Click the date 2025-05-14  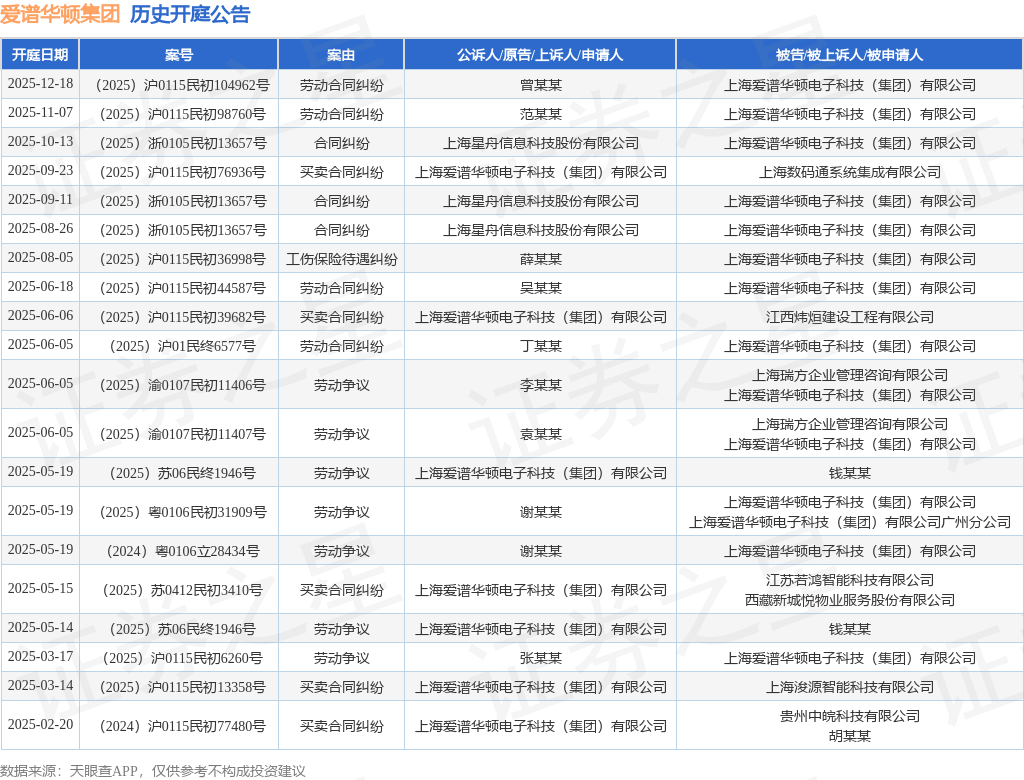tap(40, 628)
